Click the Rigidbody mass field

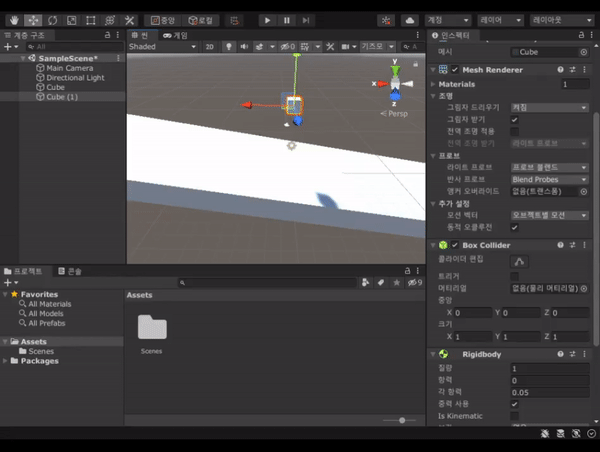[x=550, y=369]
